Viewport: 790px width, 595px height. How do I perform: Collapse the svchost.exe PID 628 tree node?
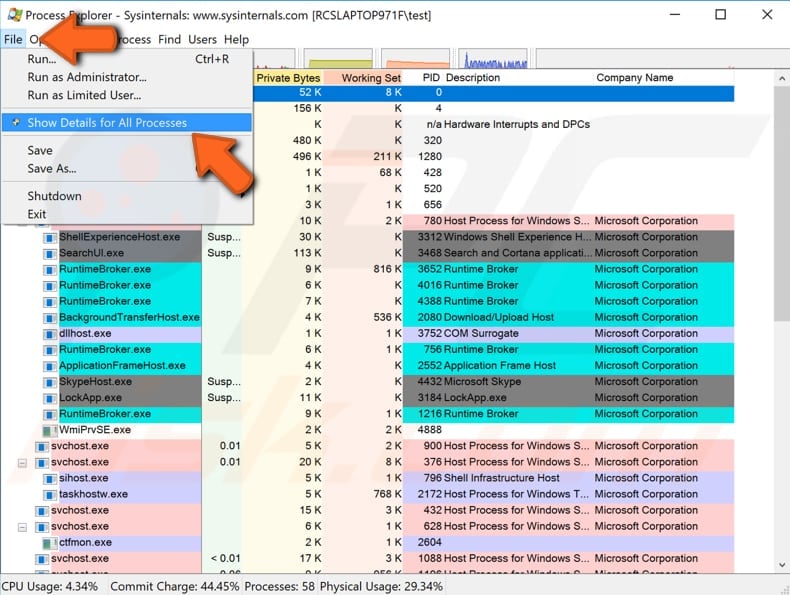pos(22,527)
